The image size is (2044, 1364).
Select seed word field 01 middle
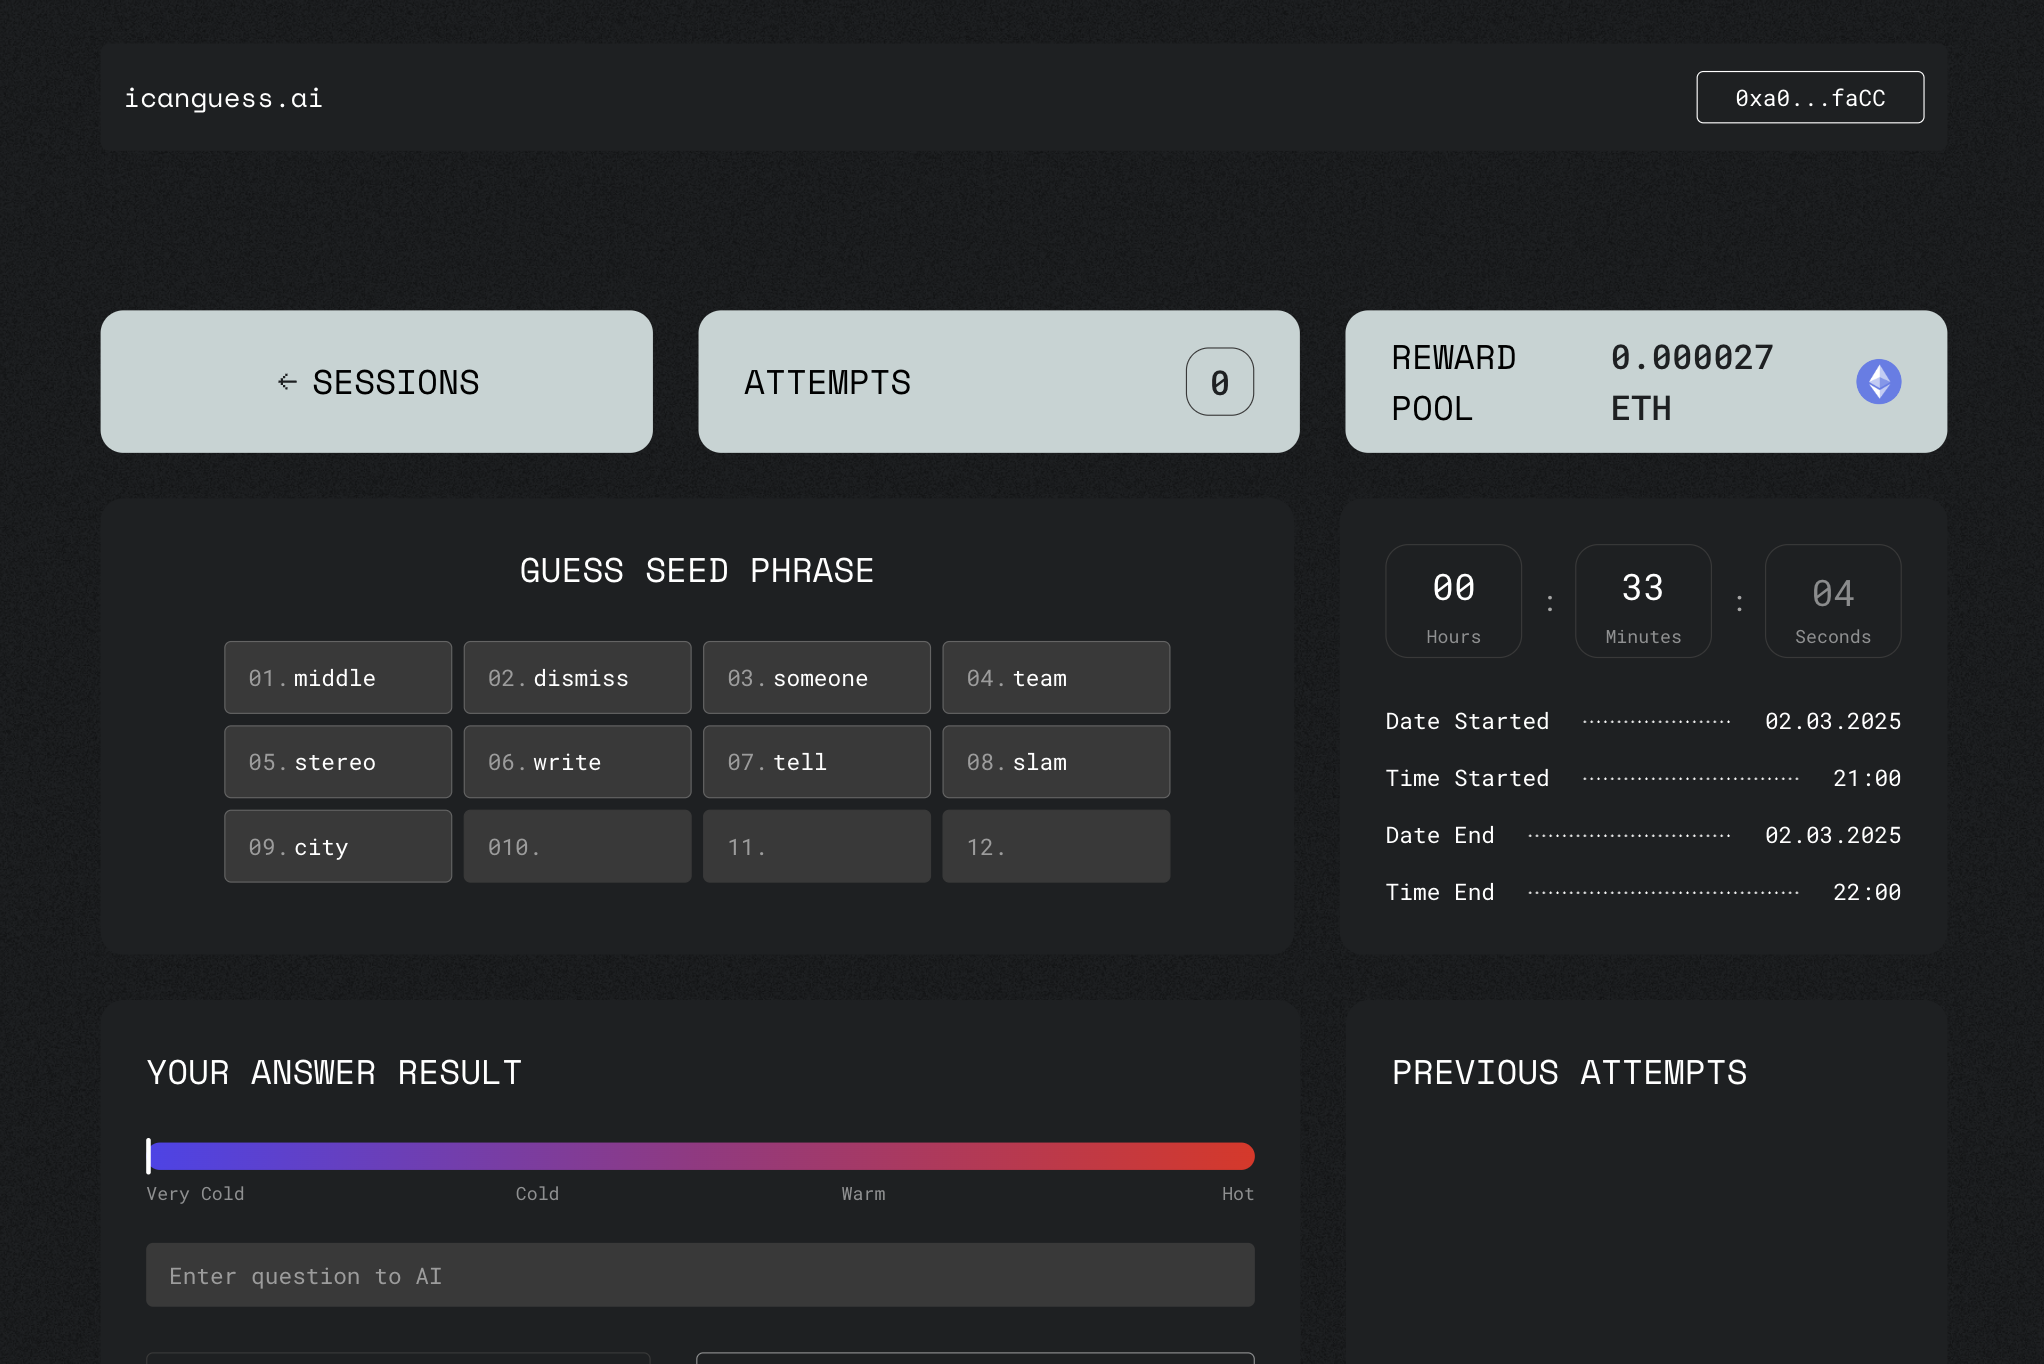coord(338,678)
